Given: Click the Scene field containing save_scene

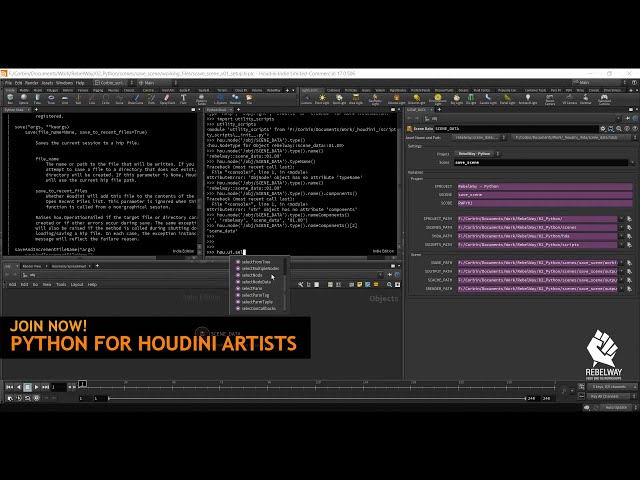Looking at the screenshot, I should tap(541, 162).
